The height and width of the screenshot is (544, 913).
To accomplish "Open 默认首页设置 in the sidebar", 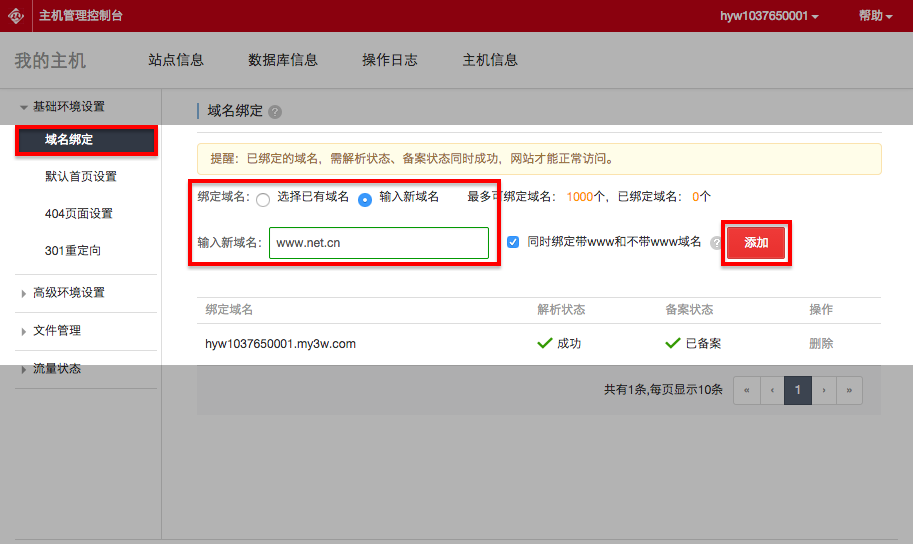I will pos(80,177).
